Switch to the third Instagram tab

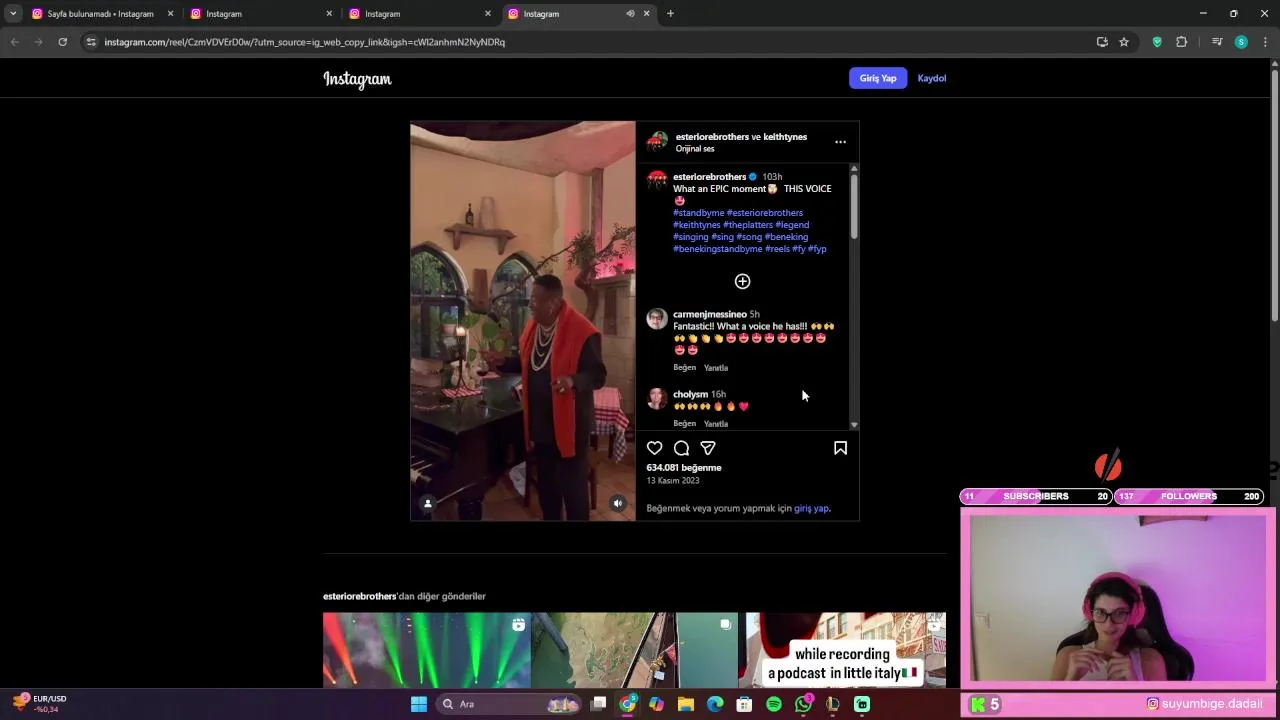pos(419,13)
